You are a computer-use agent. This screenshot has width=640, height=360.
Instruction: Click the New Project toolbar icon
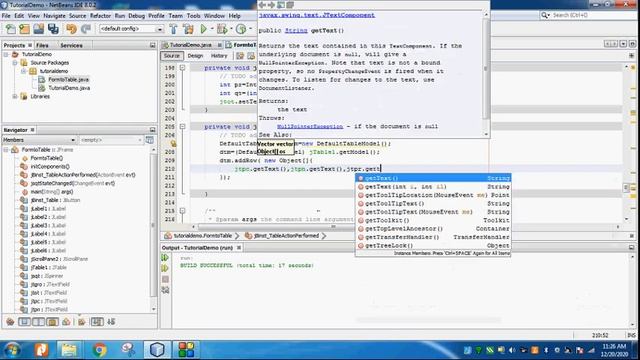(x=24, y=29)
